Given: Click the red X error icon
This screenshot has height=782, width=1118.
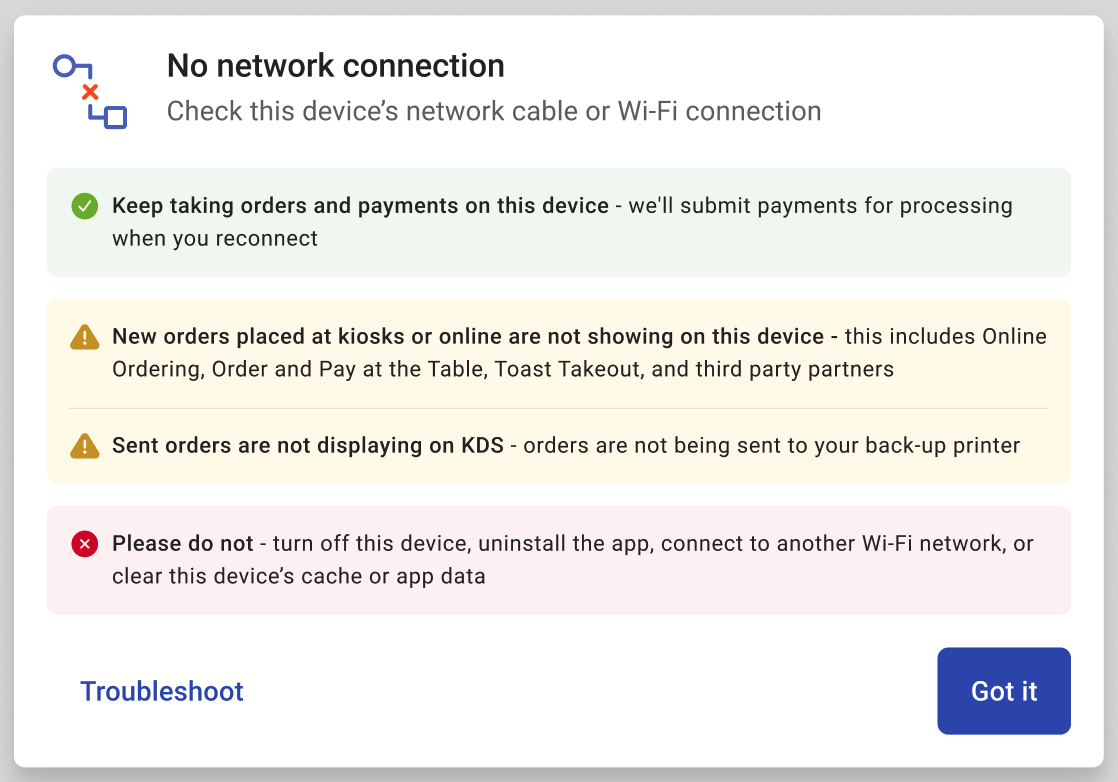Looking at the screenshot, I should [x=84, y=544].
